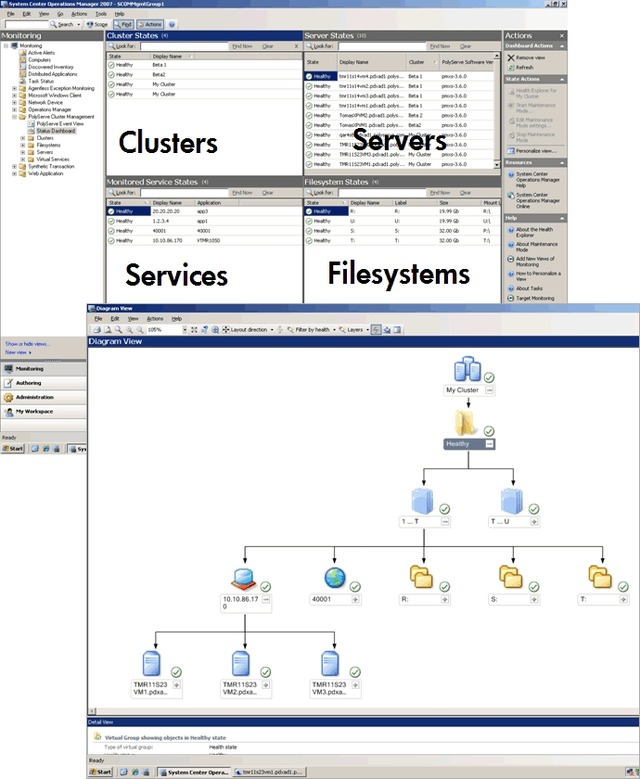Image resolution: width=640 pixels, height=779 pixels.
Task: Open the Layers dropdown in Diagram toolbar
Action: [367, 330]
